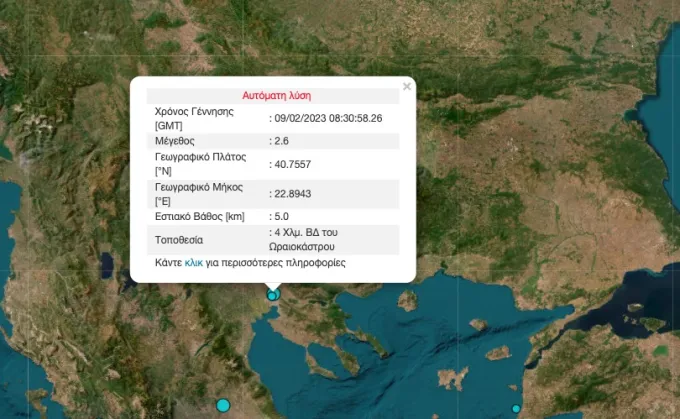This screenshot has width=680, height=419.
Task: Click the 'Μέγεθος' row label
Action: (175, 141)
